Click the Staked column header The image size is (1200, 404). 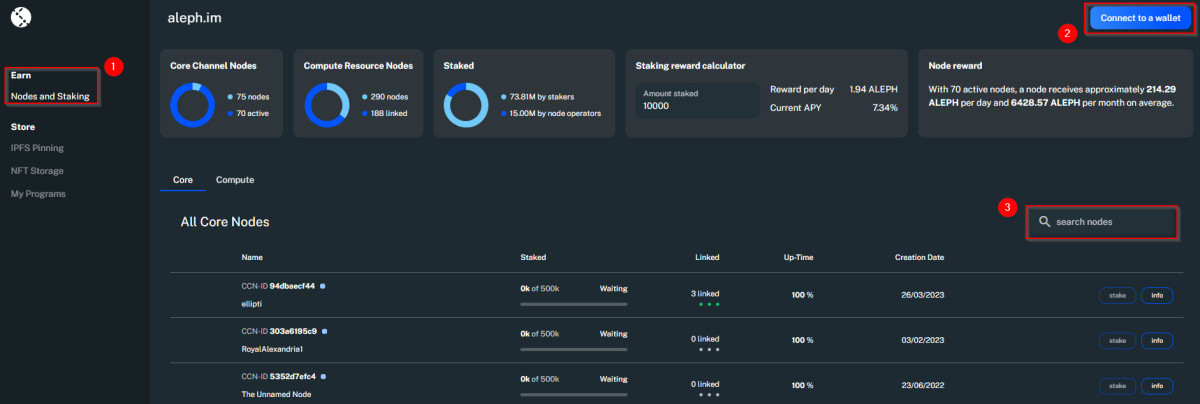pos(533,257)
